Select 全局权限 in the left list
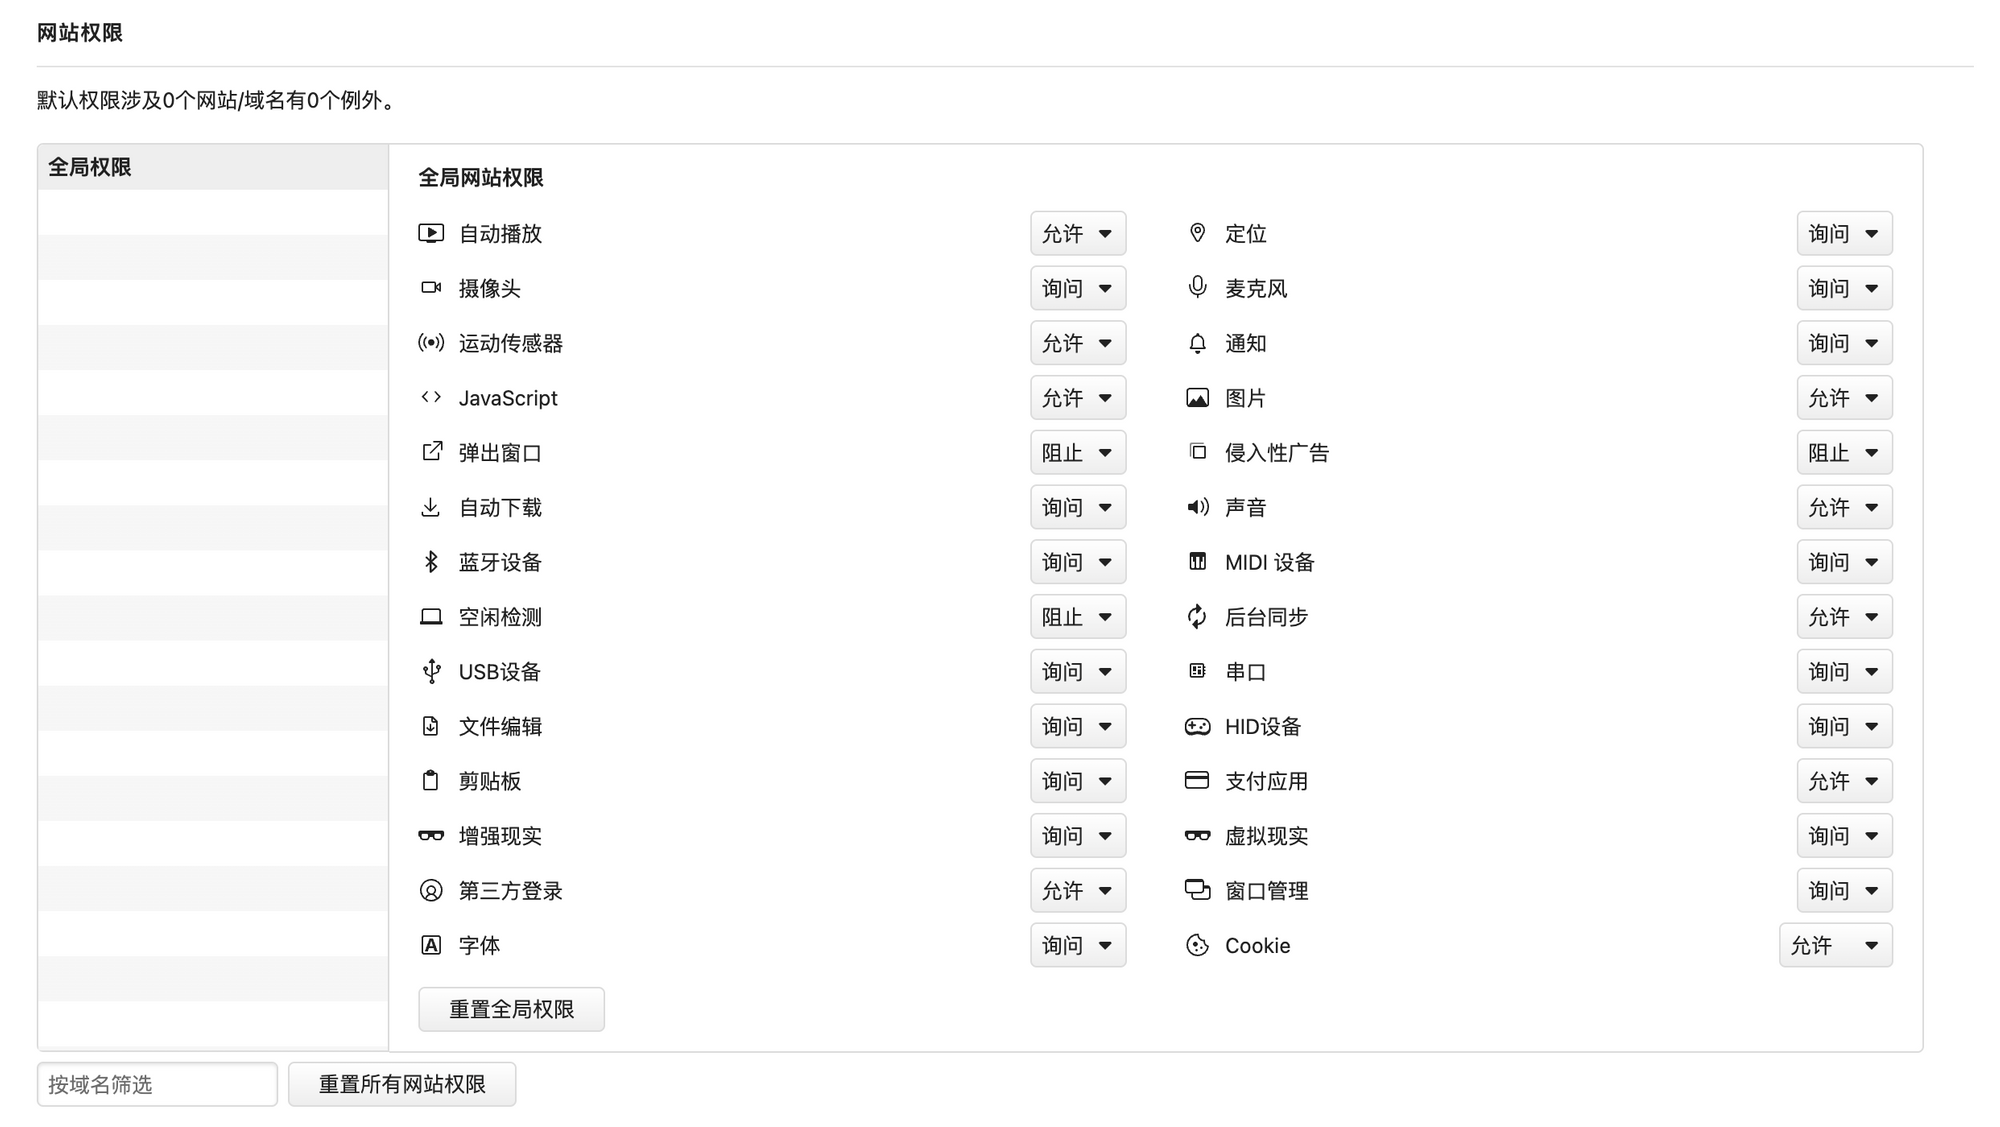Image resolution: width=2000 pixels, height=1127 pixels. coord(213,167)
